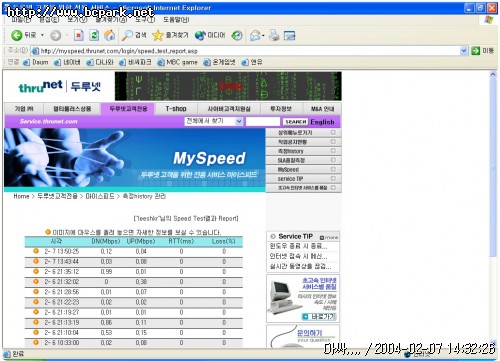Click orange icon of row 2-7 13:43:44
Viewport: 500px width, 361px height.
[x=36, y=261]
